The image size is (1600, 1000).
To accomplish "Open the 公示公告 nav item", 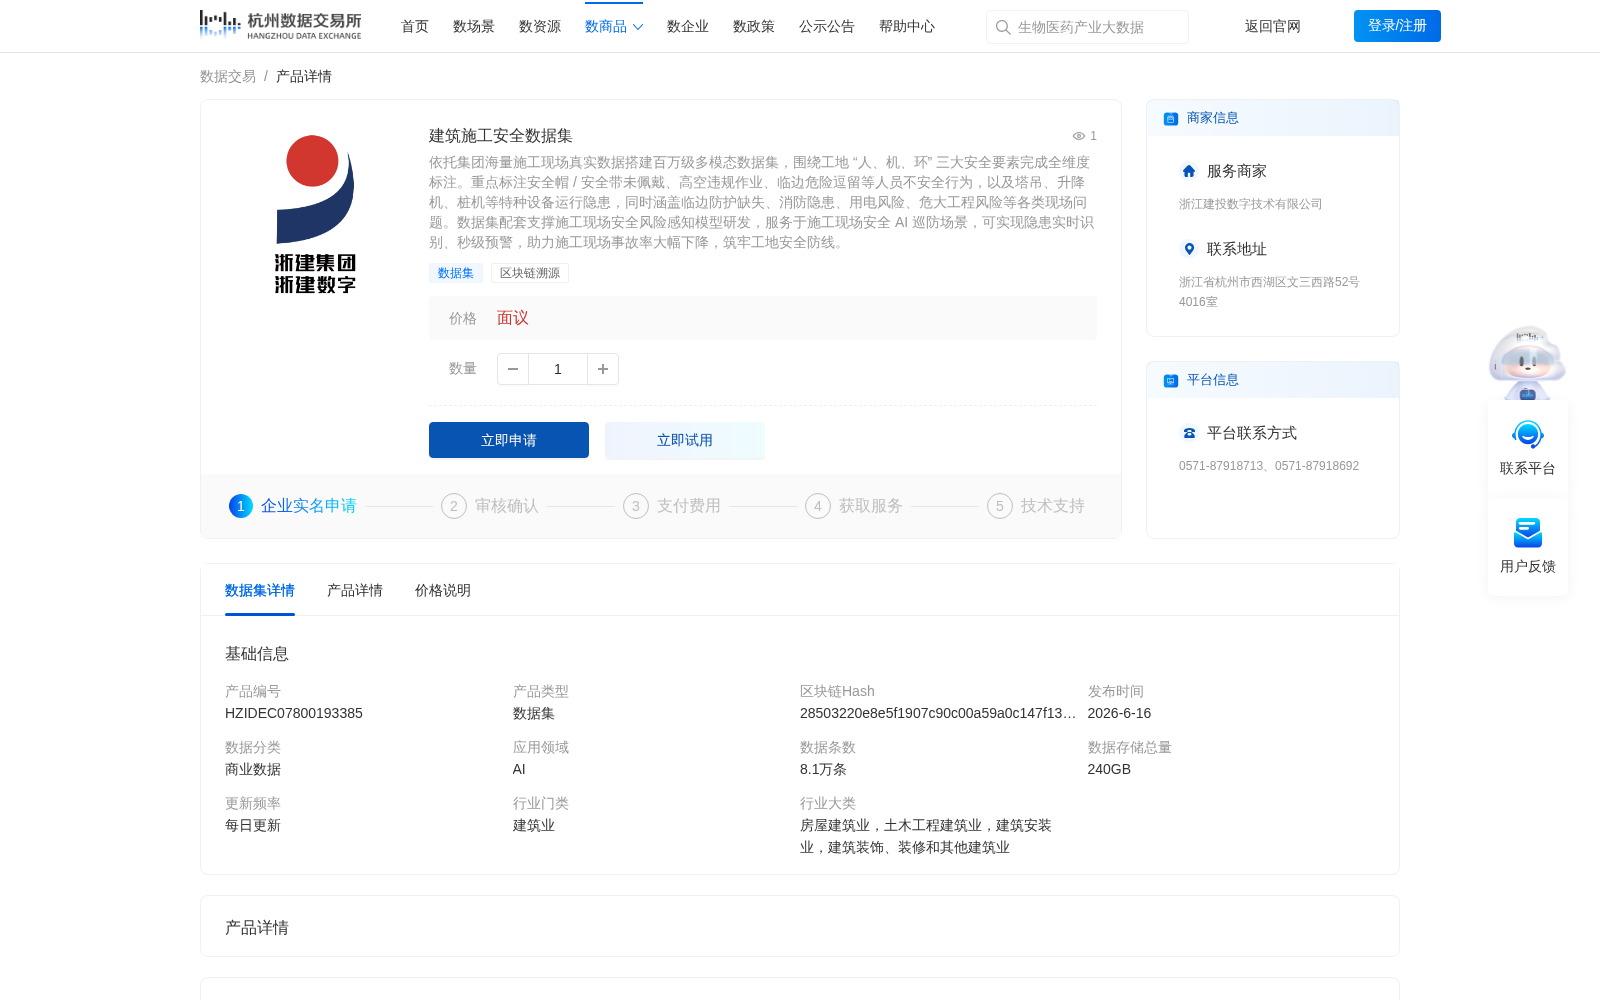I will pyautogui.click(x=827, y=27).
